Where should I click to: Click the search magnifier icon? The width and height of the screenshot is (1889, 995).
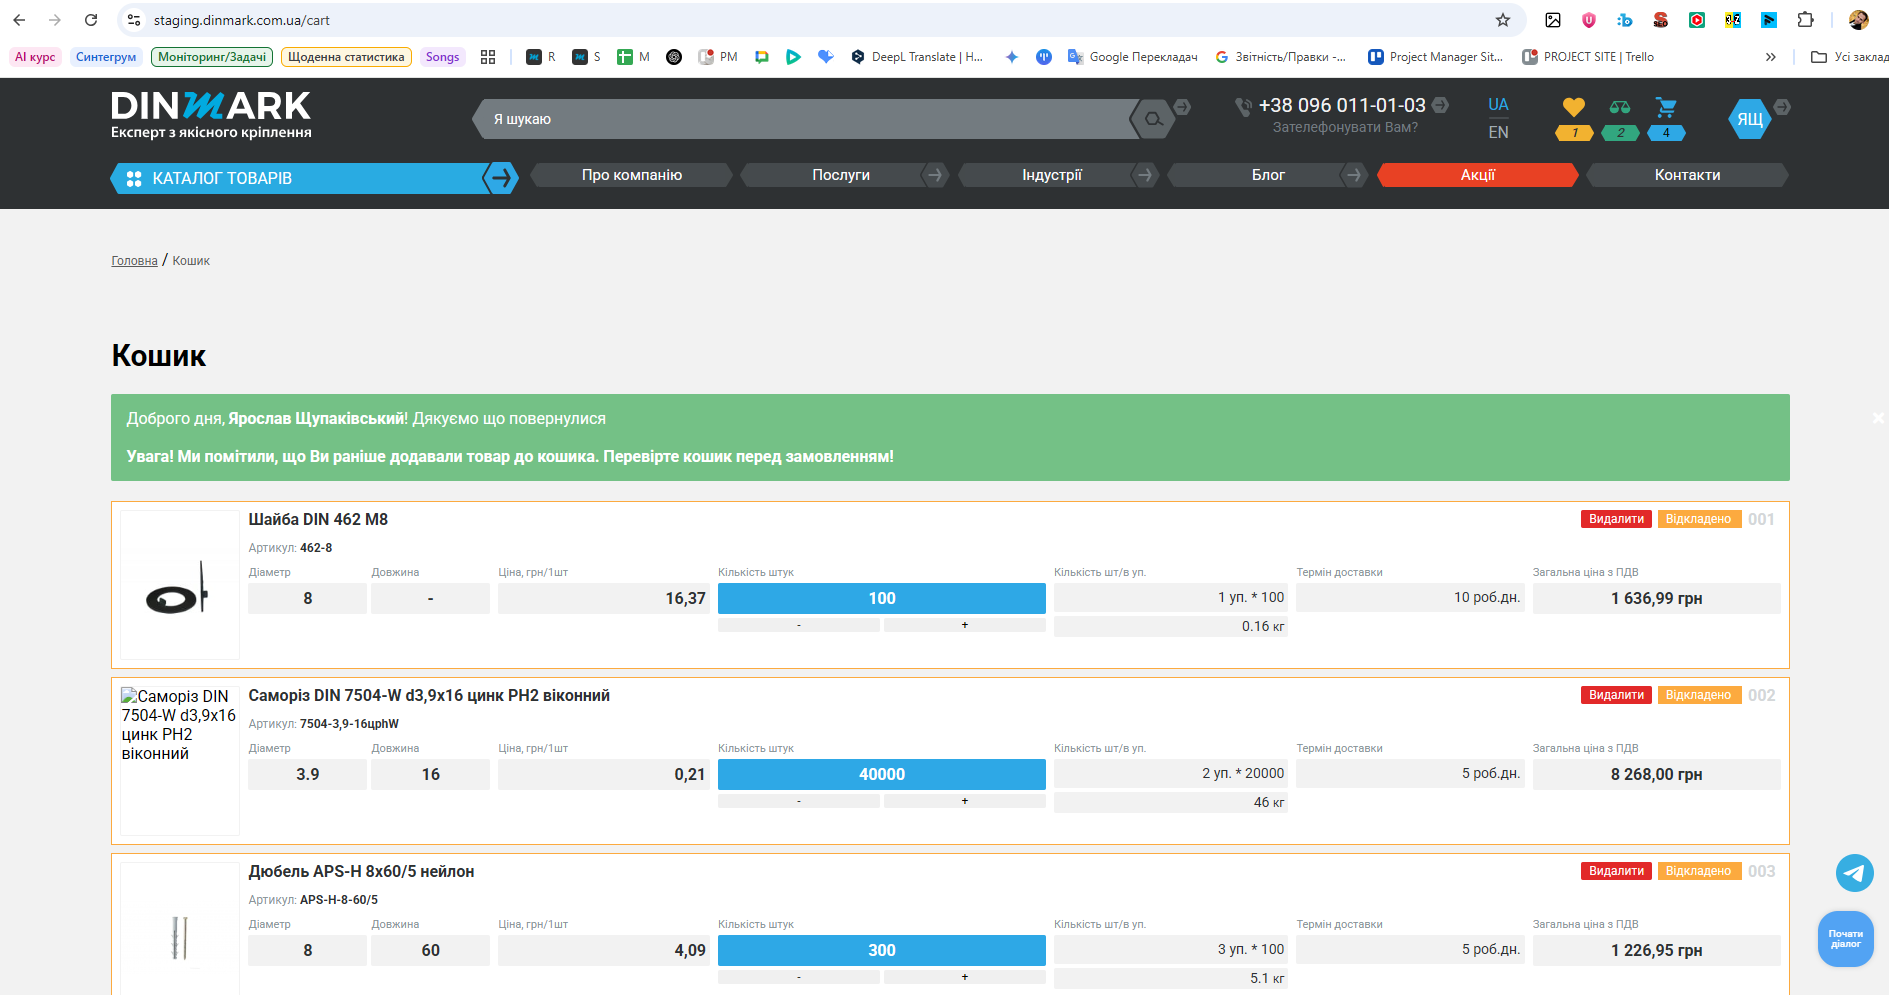click(1153, 119)
